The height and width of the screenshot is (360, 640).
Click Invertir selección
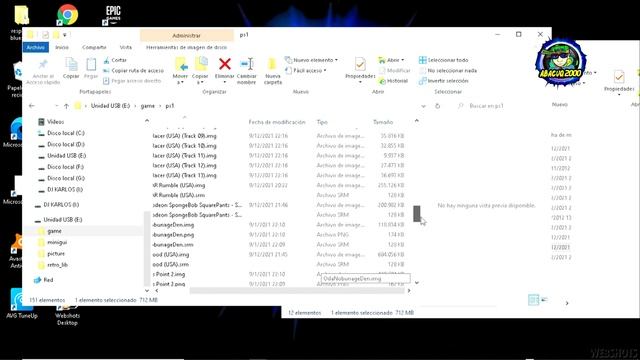[444, 81]
